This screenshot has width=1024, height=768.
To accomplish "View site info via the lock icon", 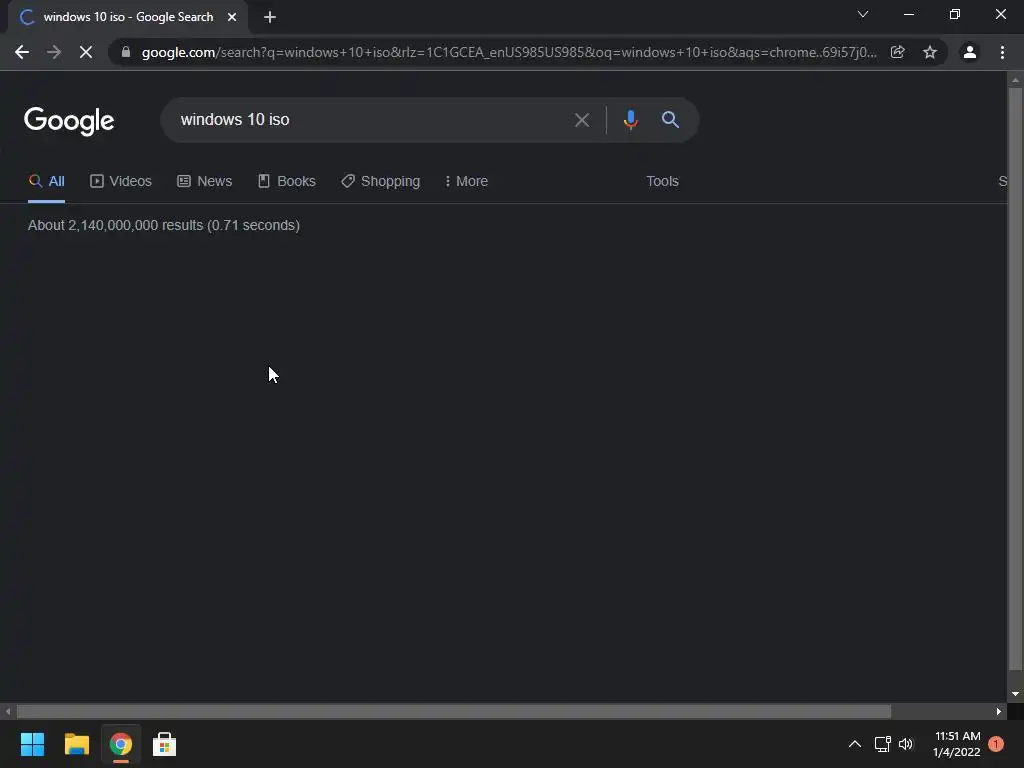I will 126,52.
